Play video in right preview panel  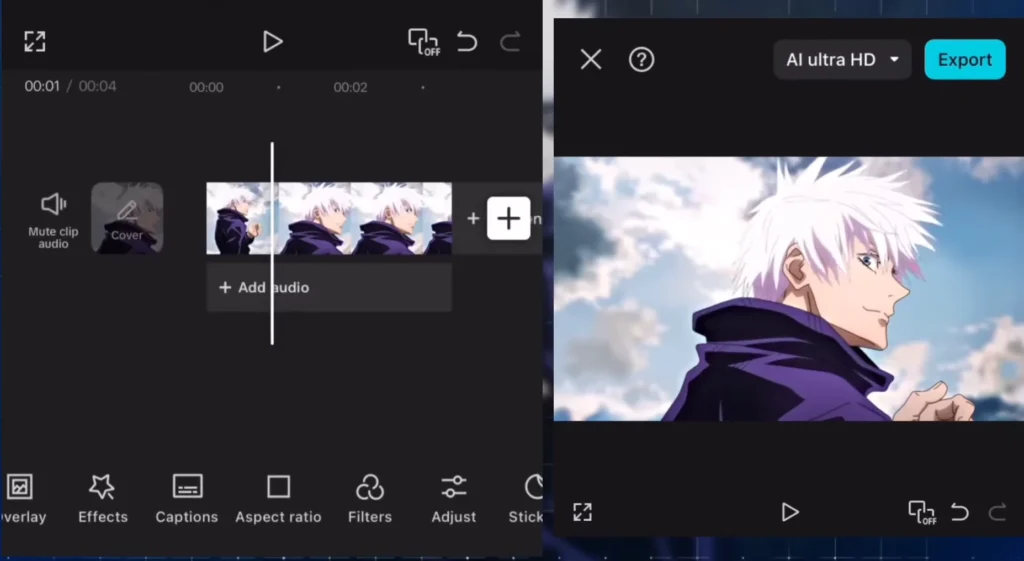pyautogui.click(x=790, y=512)
